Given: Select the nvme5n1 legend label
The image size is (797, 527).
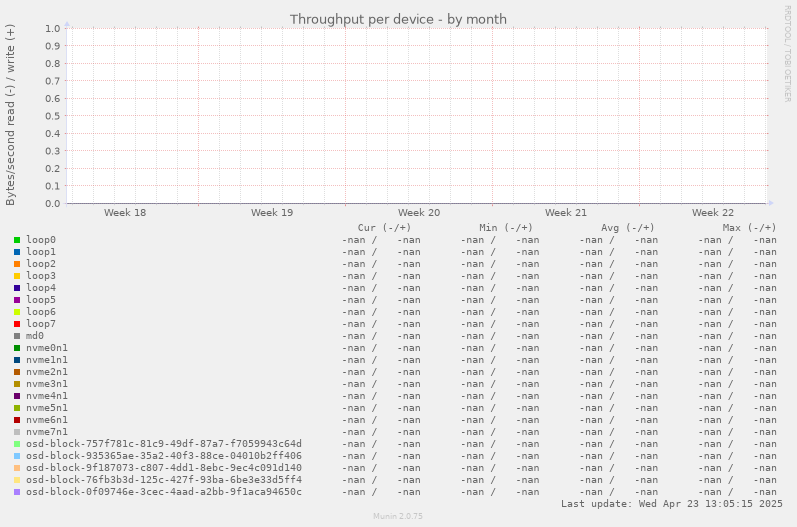Looking at the screenshot, I should coord(47,408).
